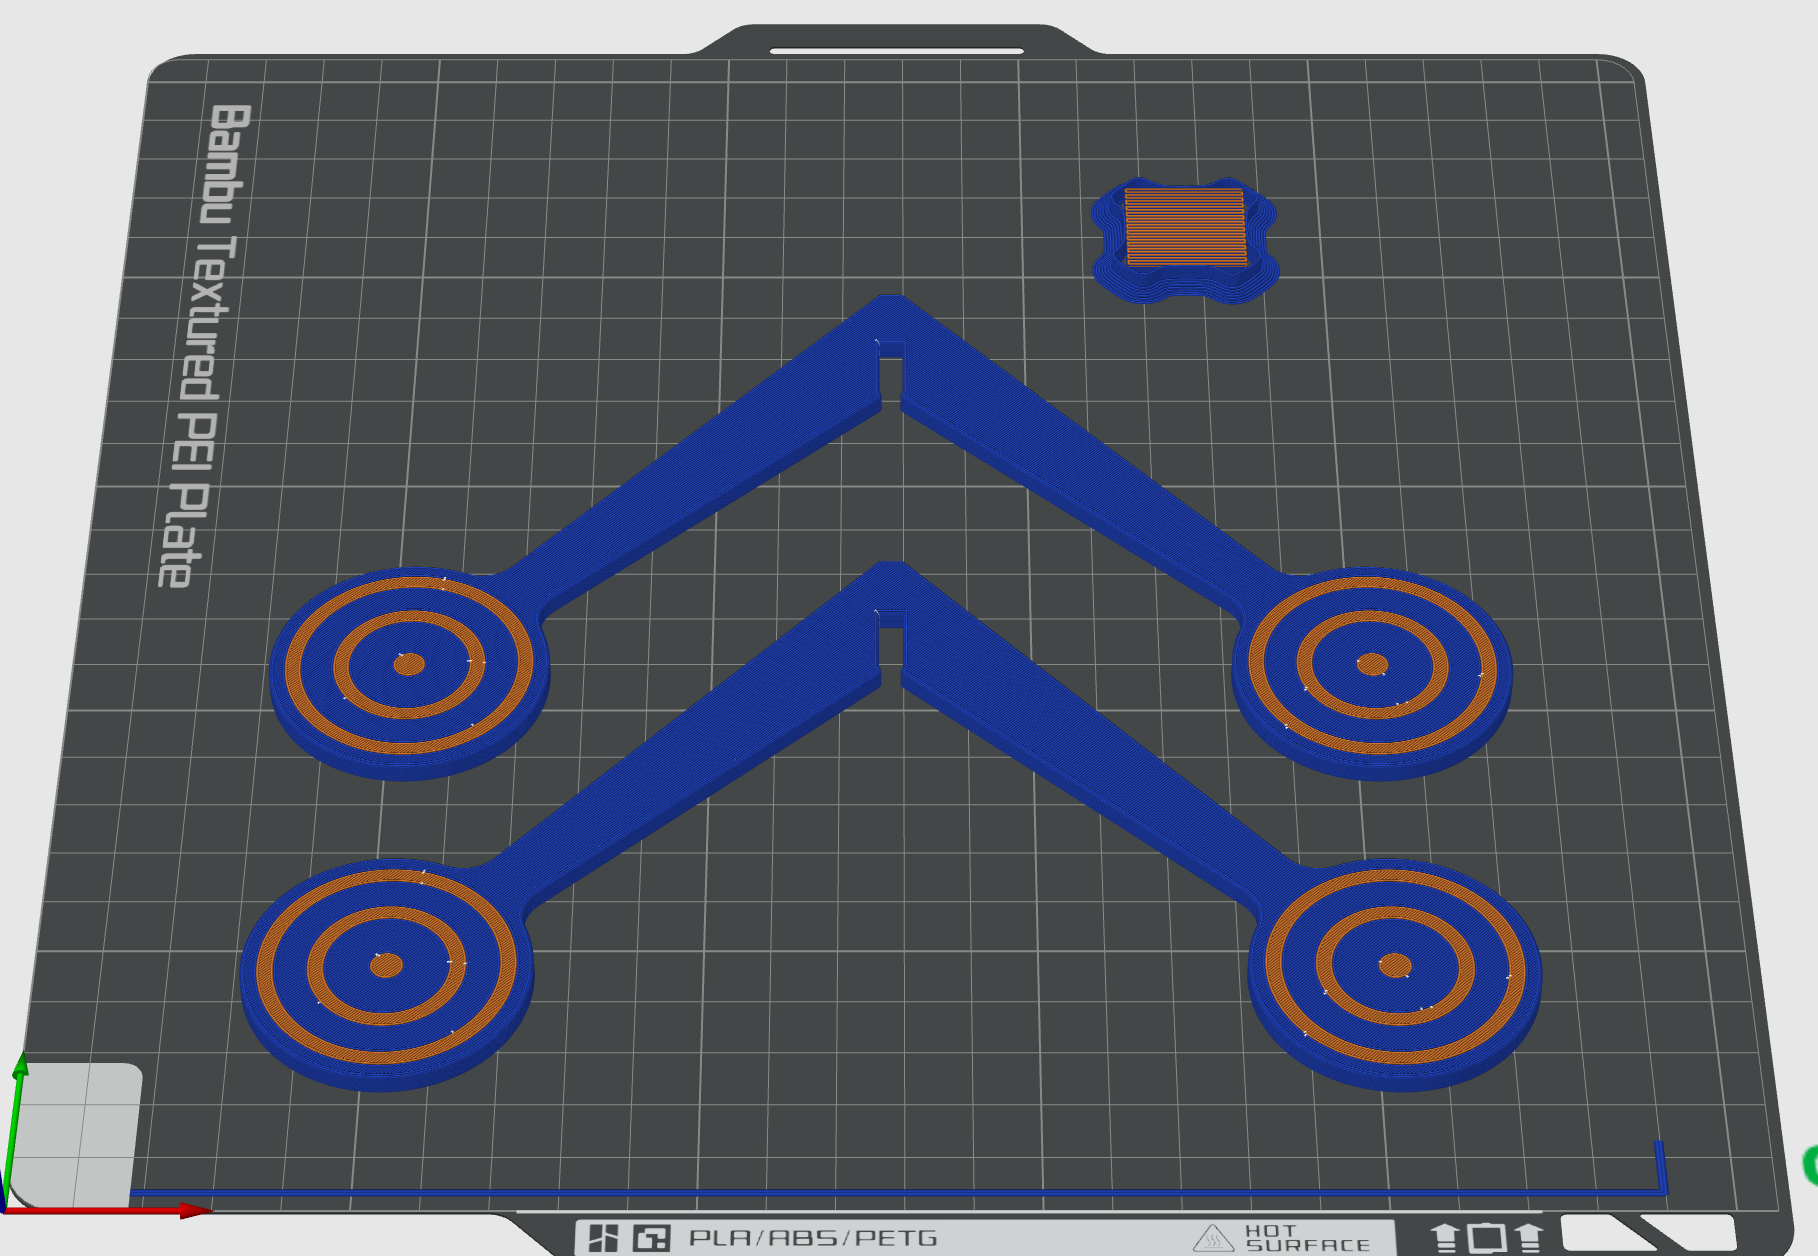Viewport: 1818px width, 1256px height.
Task: Click the blue purge line along plate front
Action: point(897,1192)
